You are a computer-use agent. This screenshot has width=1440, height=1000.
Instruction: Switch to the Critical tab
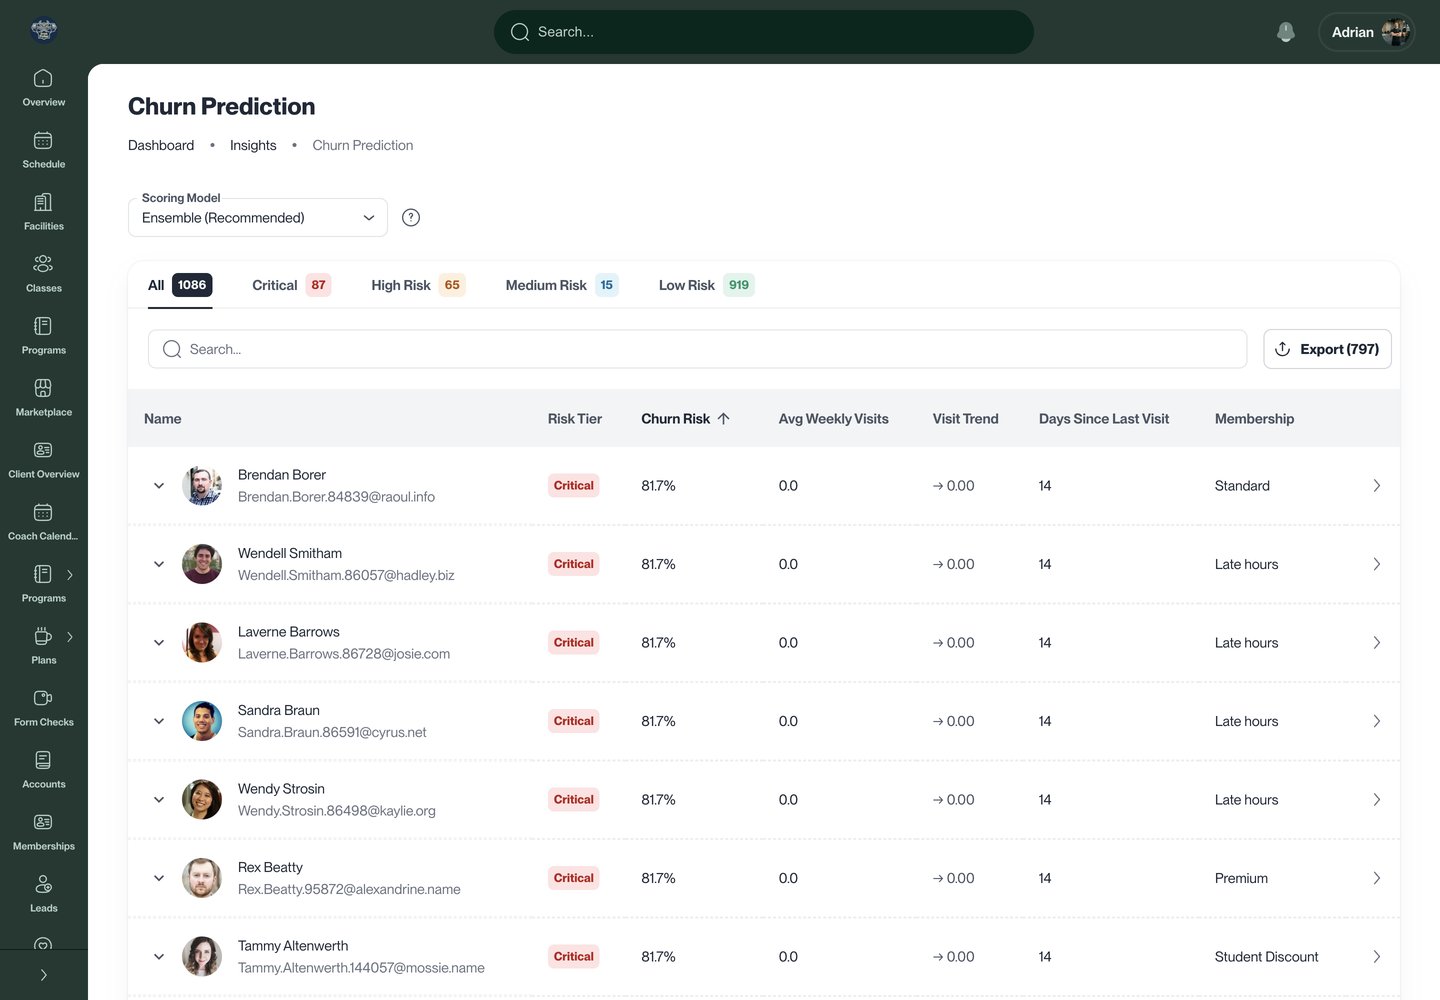[x=291, y=285]
